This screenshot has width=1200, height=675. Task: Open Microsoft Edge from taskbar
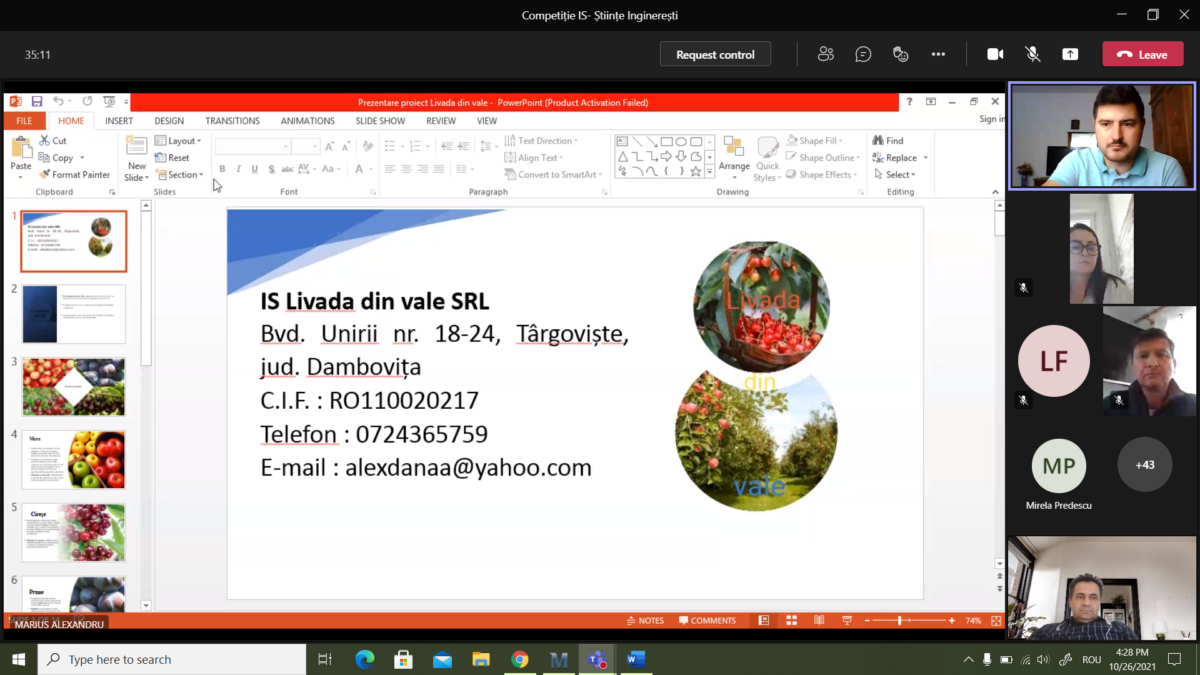(x=364, y=659)
